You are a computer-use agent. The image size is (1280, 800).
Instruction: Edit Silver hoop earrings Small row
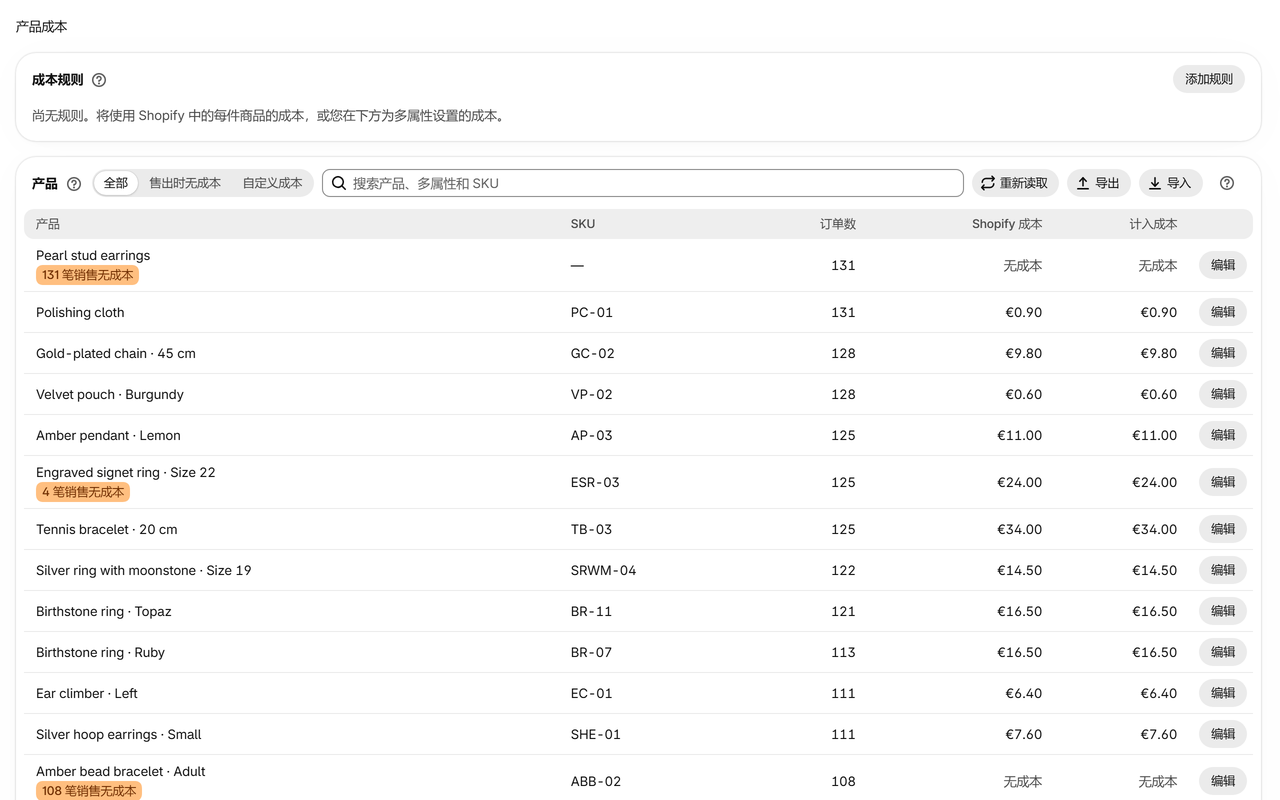tap(1223, 734)
